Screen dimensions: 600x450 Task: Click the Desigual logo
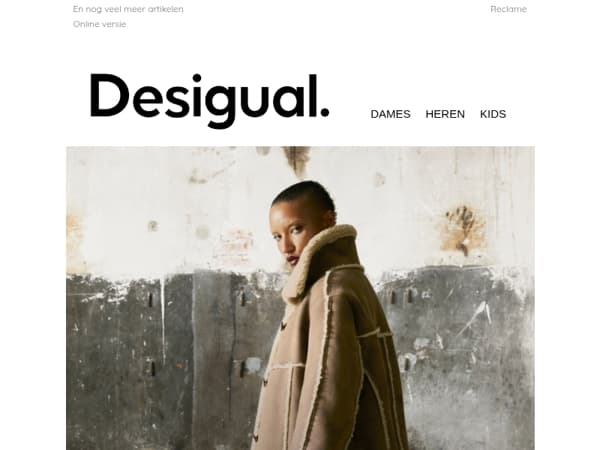point(209,100)
